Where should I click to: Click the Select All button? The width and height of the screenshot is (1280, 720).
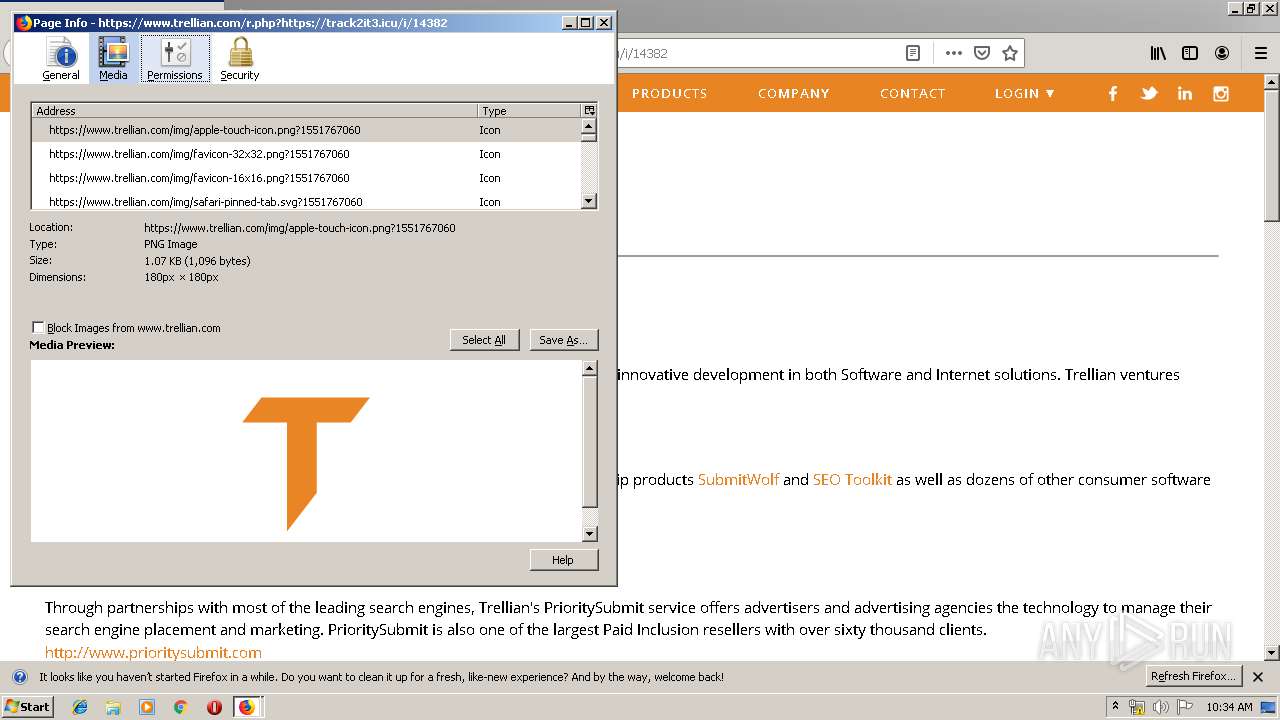[x=484, y=340]
